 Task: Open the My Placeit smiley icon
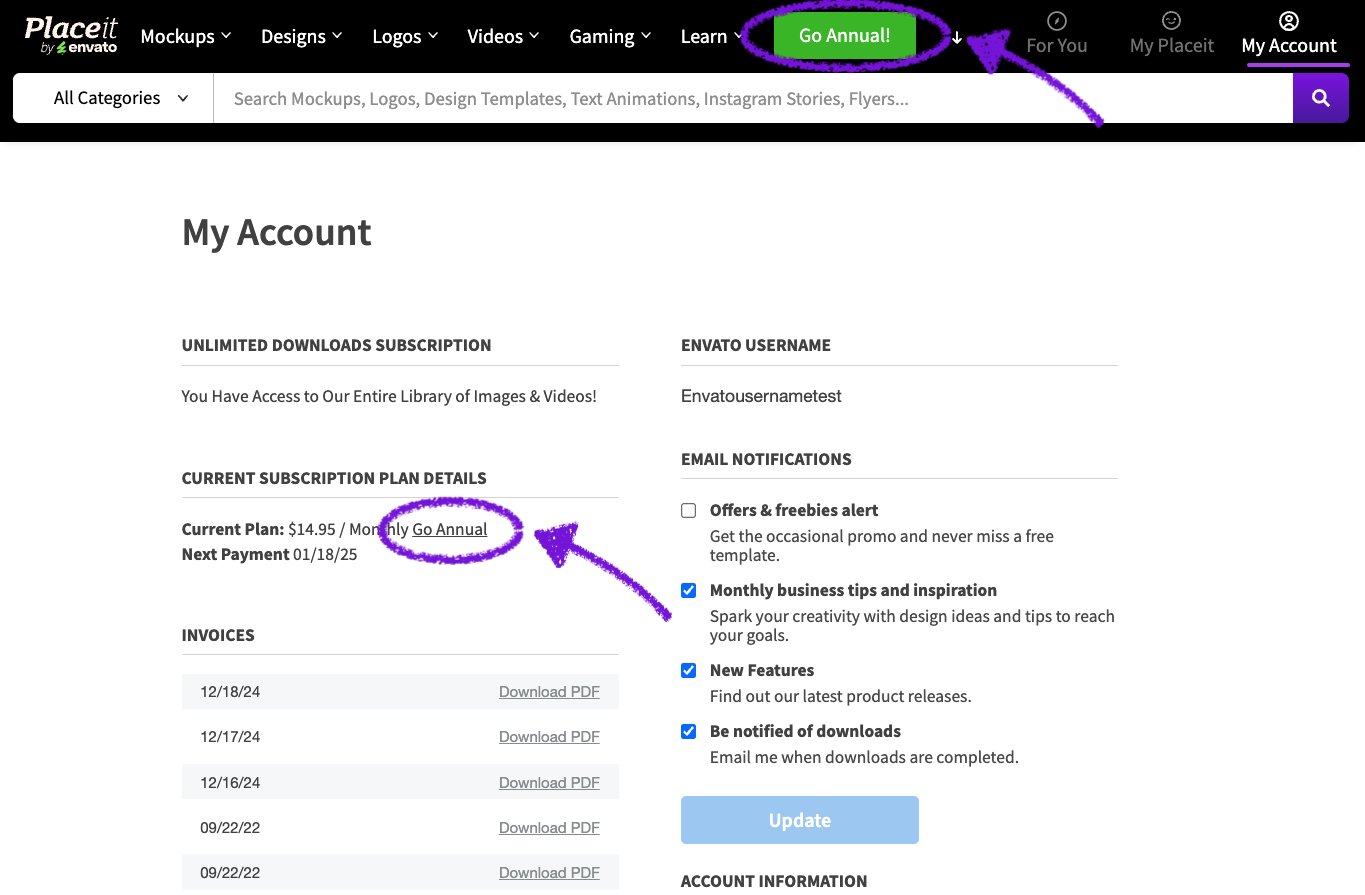tap(1172, 21)
